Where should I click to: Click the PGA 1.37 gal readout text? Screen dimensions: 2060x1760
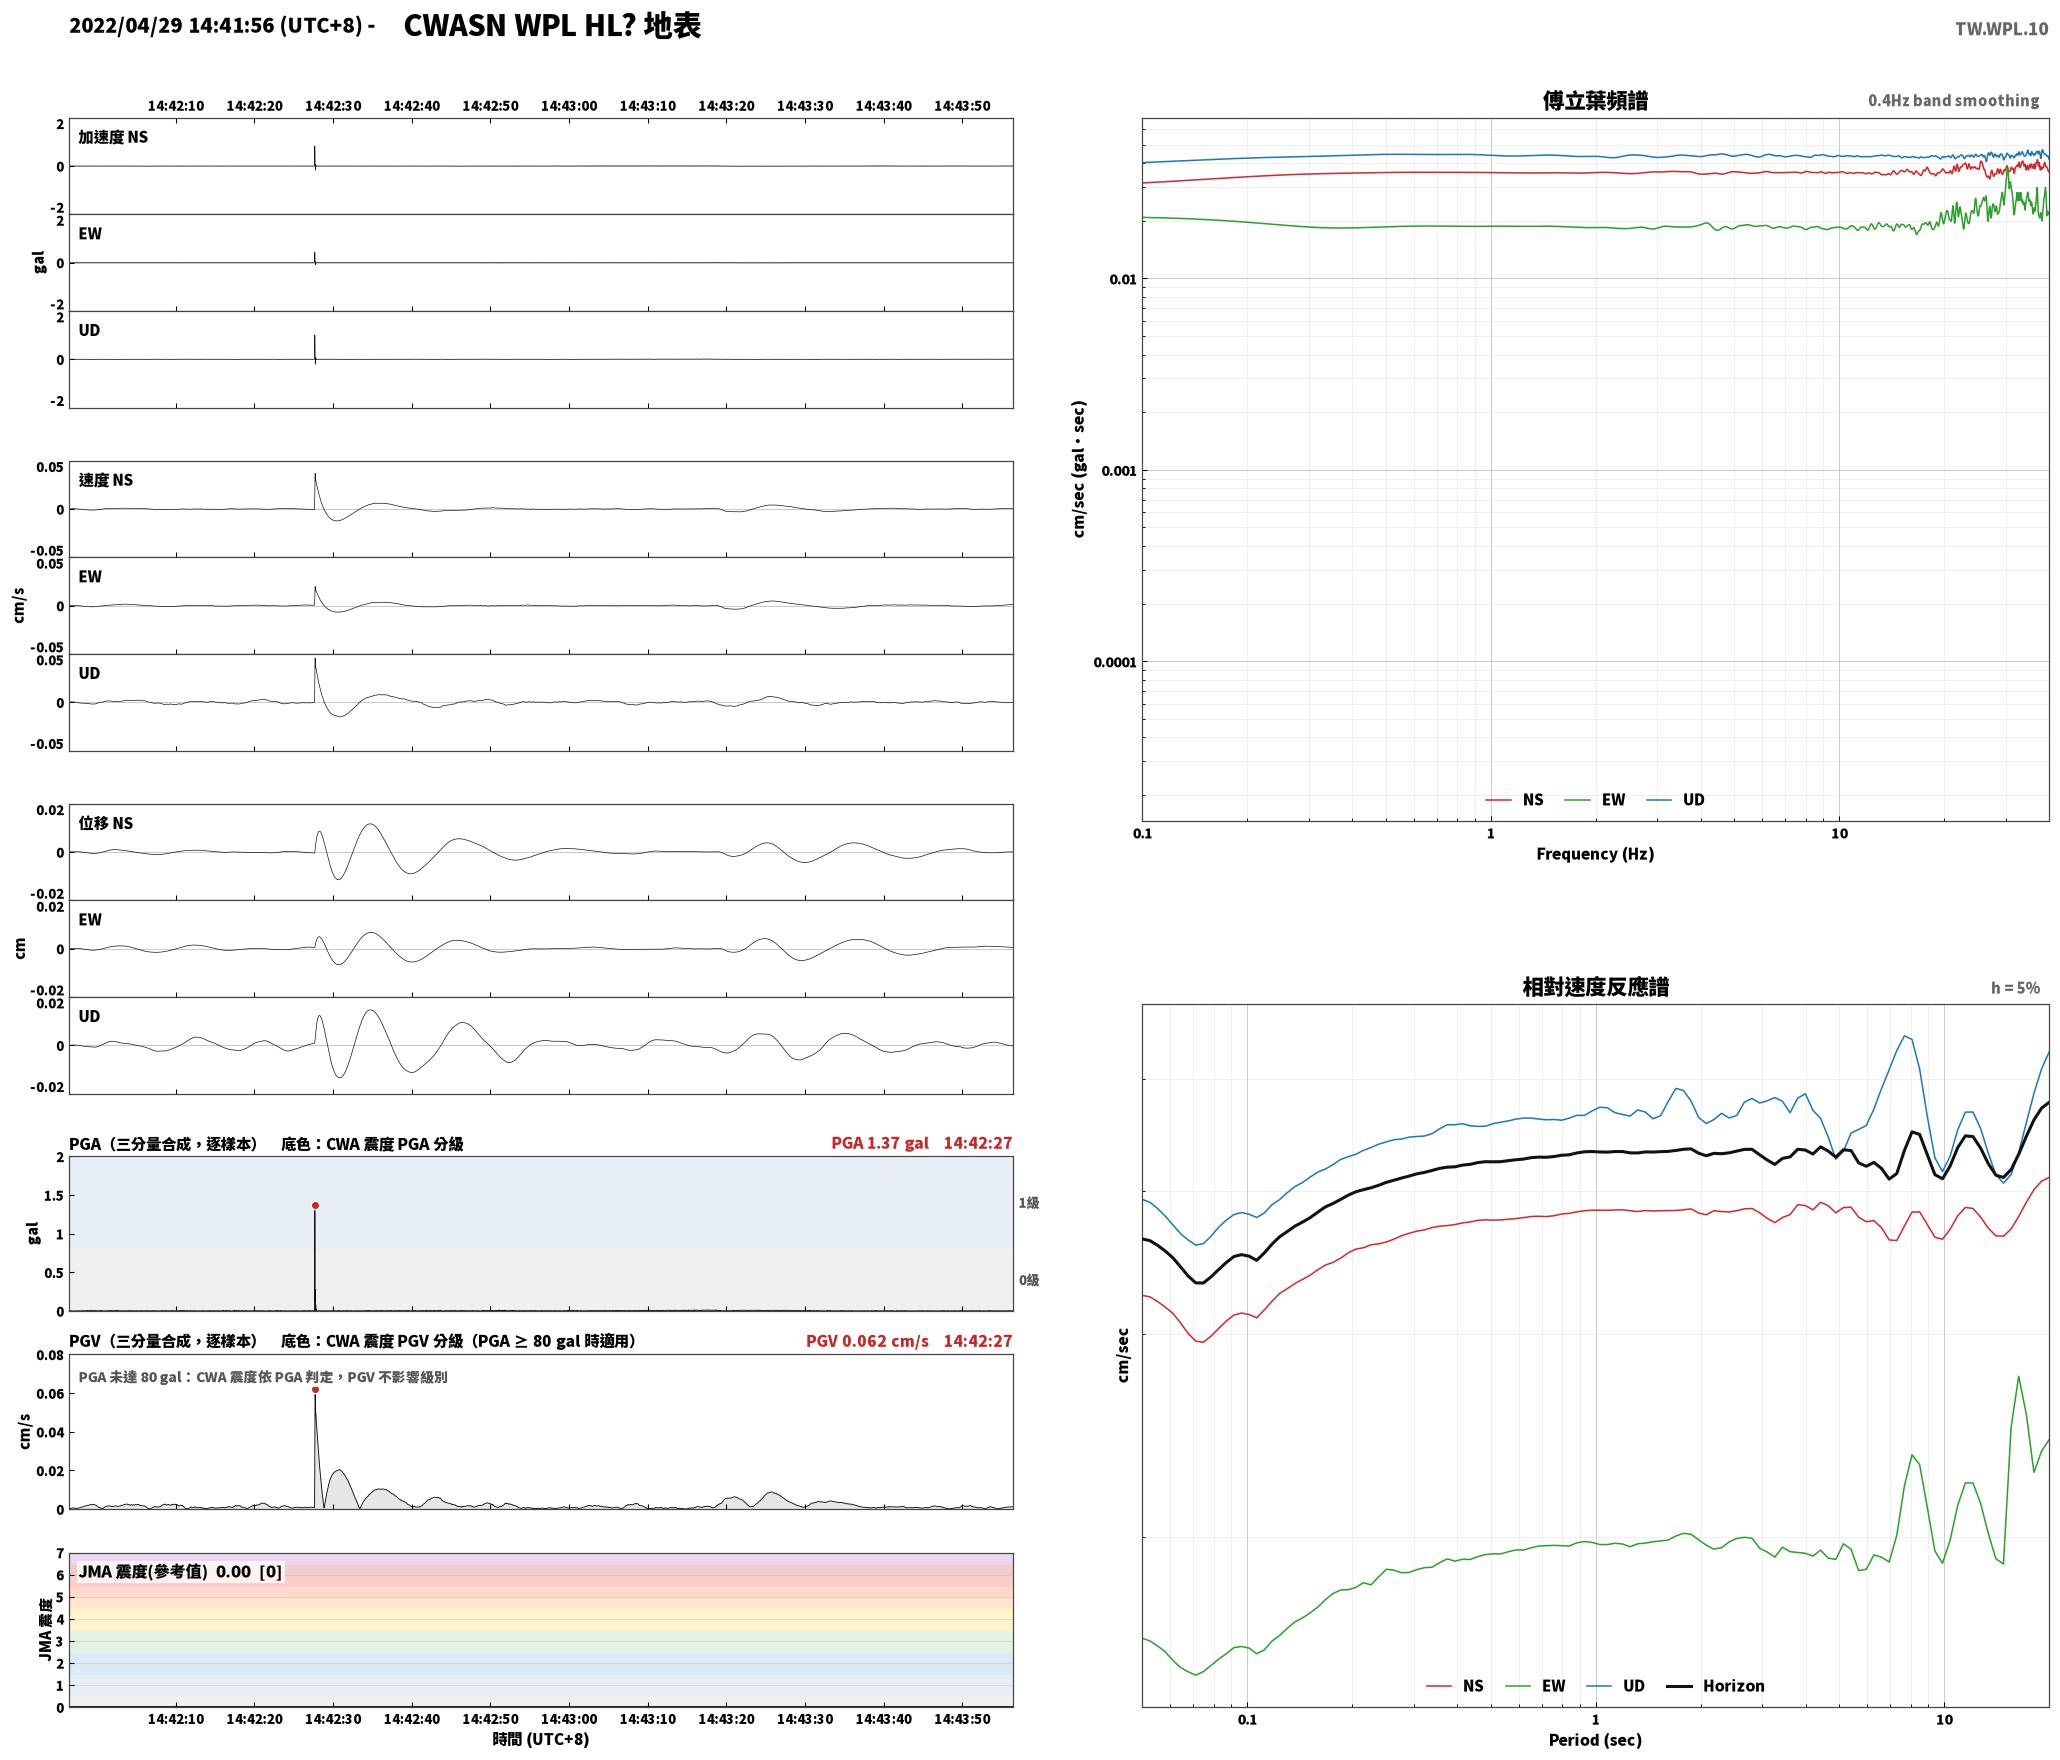point(880,1143)
